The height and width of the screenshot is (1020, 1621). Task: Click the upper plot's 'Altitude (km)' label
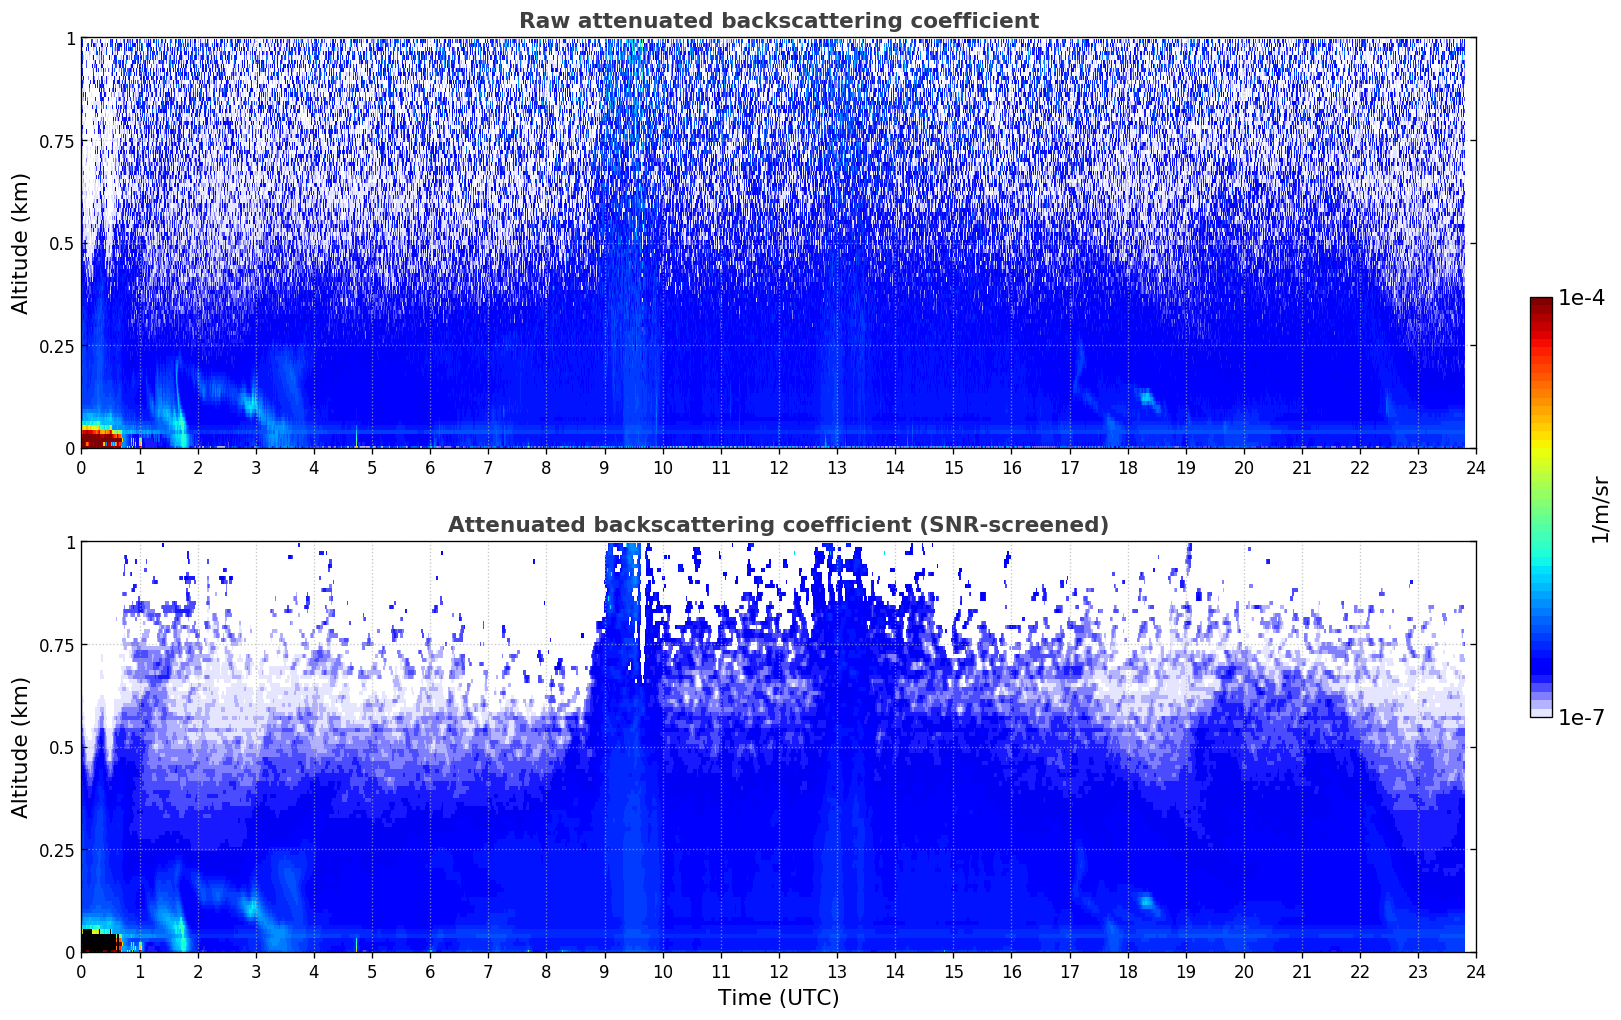pyautogui.click(x=21, y=243)
